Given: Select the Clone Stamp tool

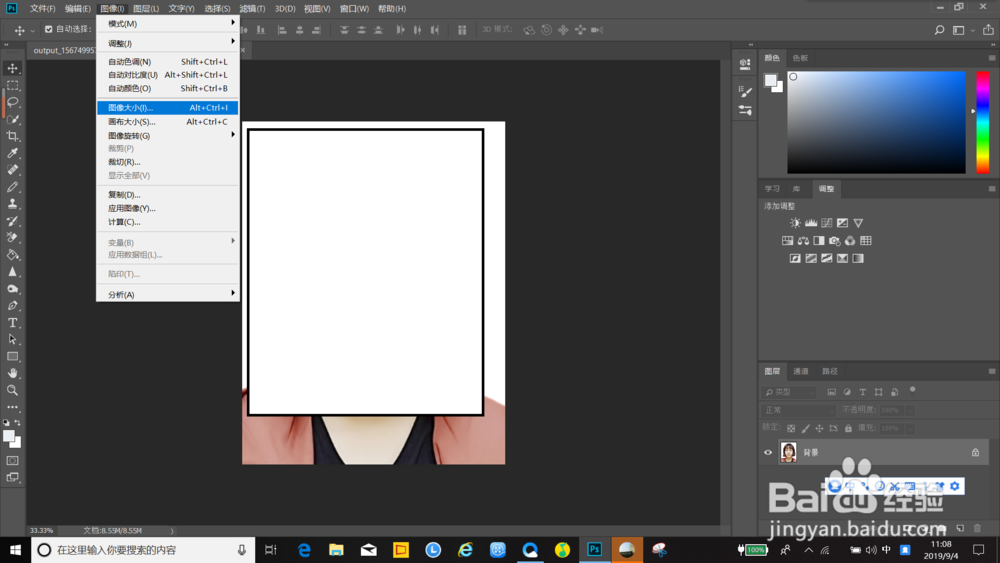Looking at the screenshot, I should tap(13, 204).
